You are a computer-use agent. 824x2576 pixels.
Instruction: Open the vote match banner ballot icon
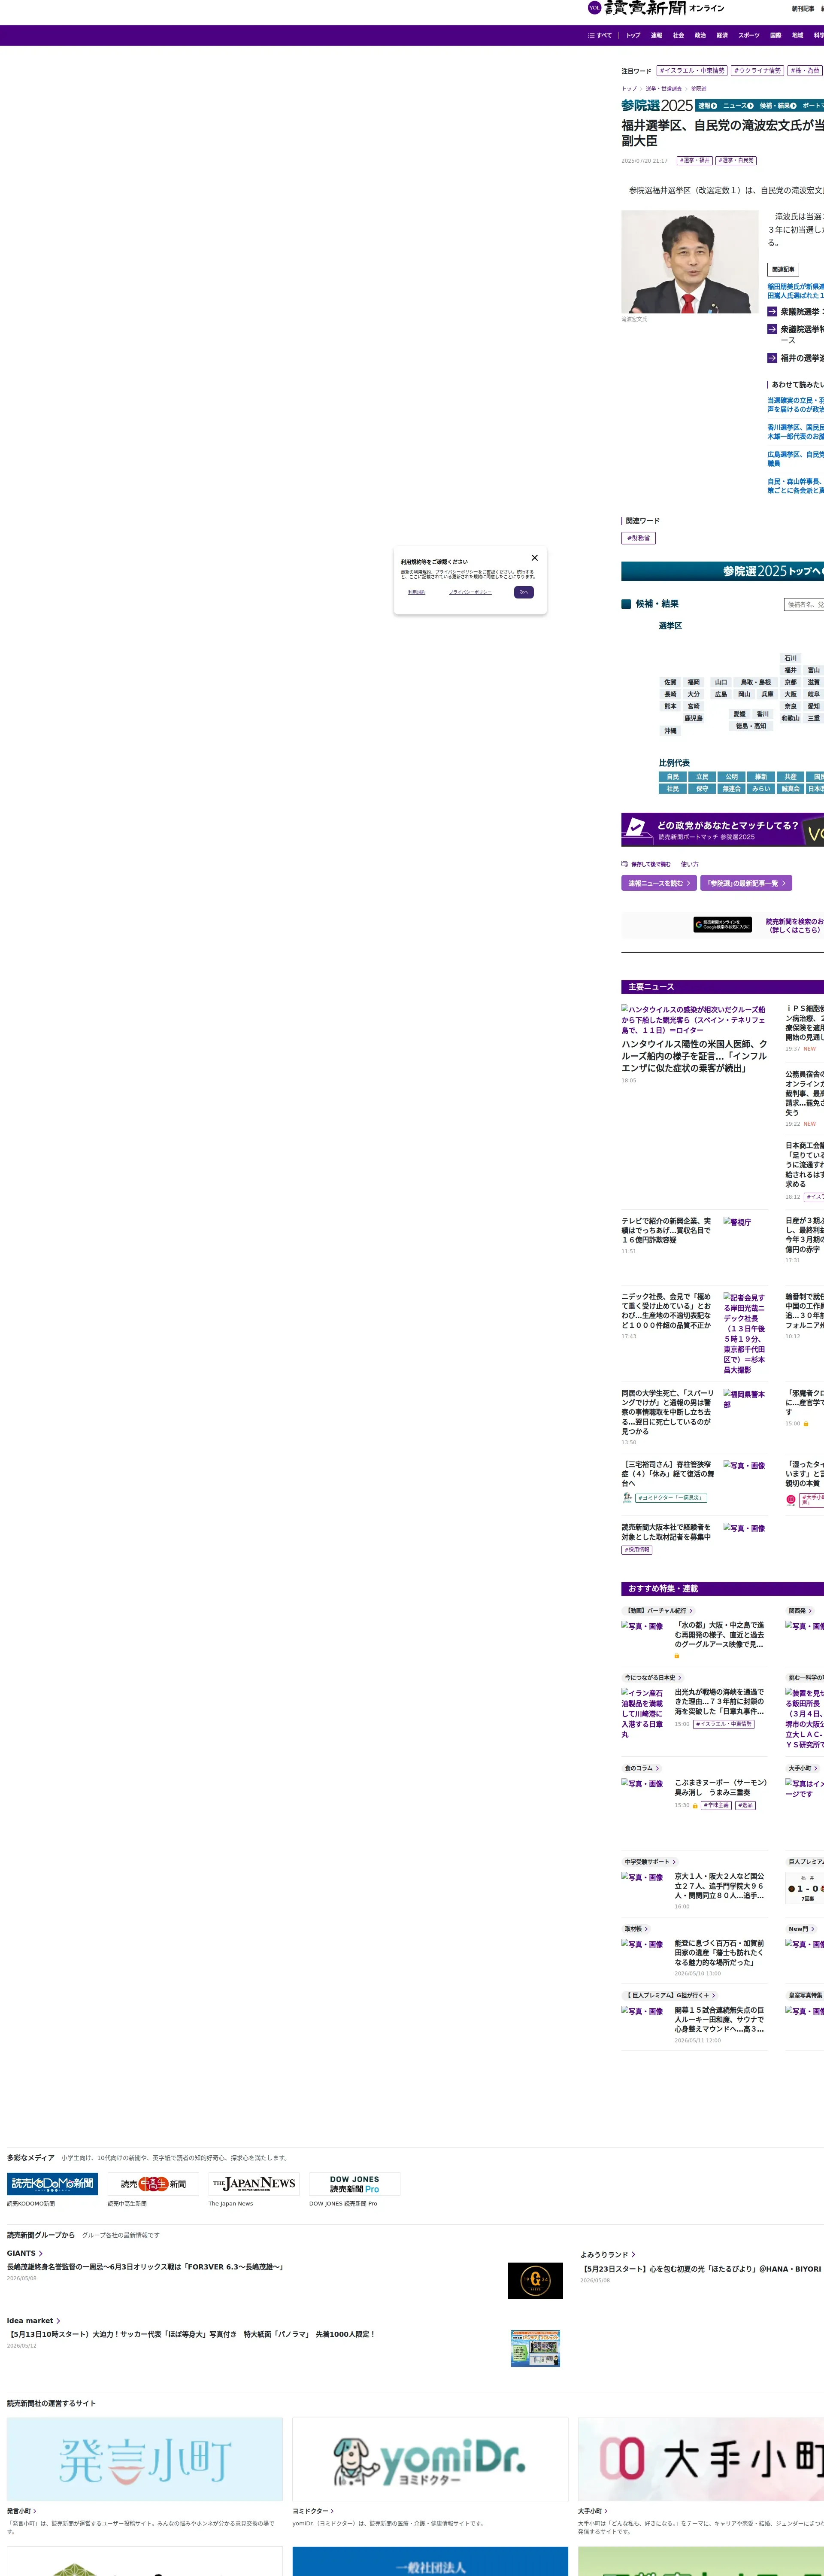click(636, 829)
